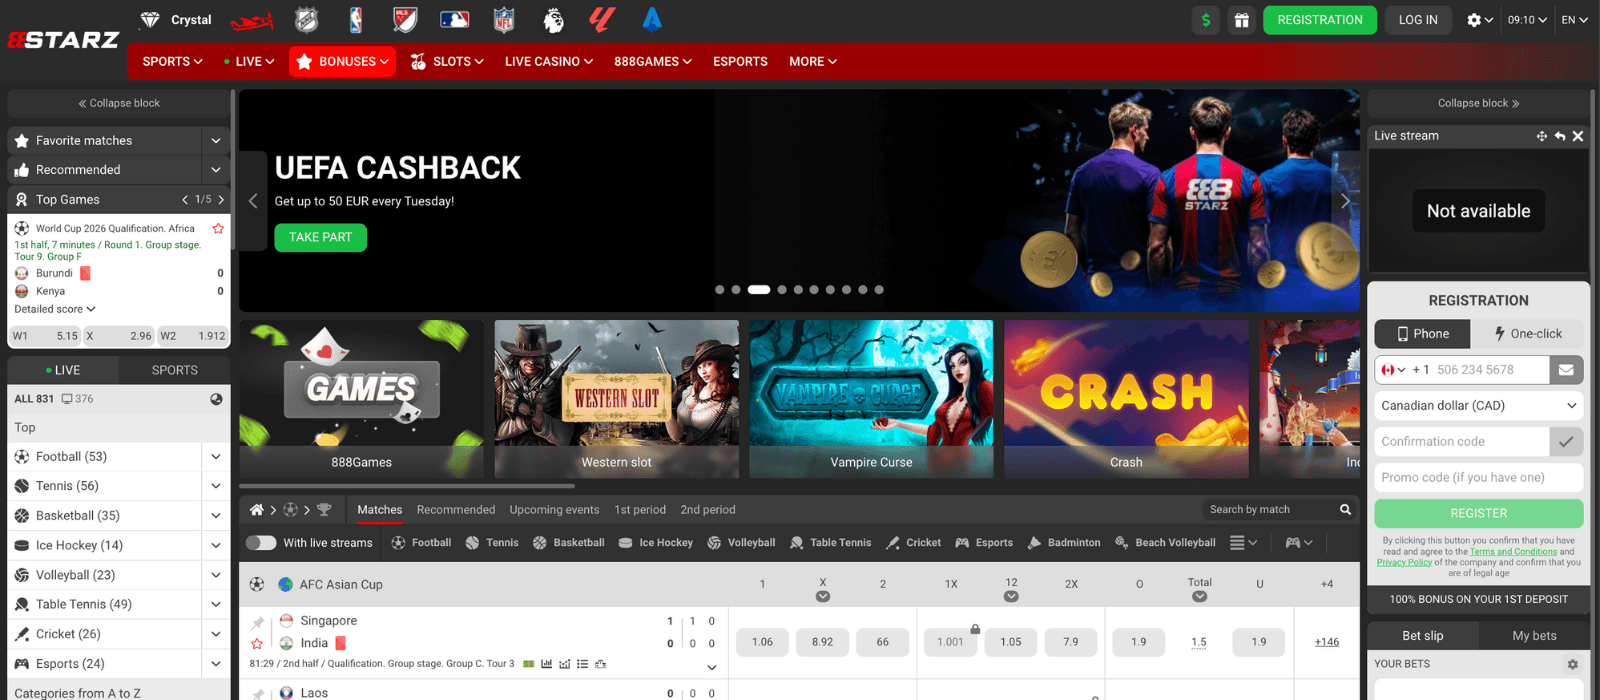Switch to the Upcoming events tab
Viewport: 1600px width, 700px height.
pos(554,510)
